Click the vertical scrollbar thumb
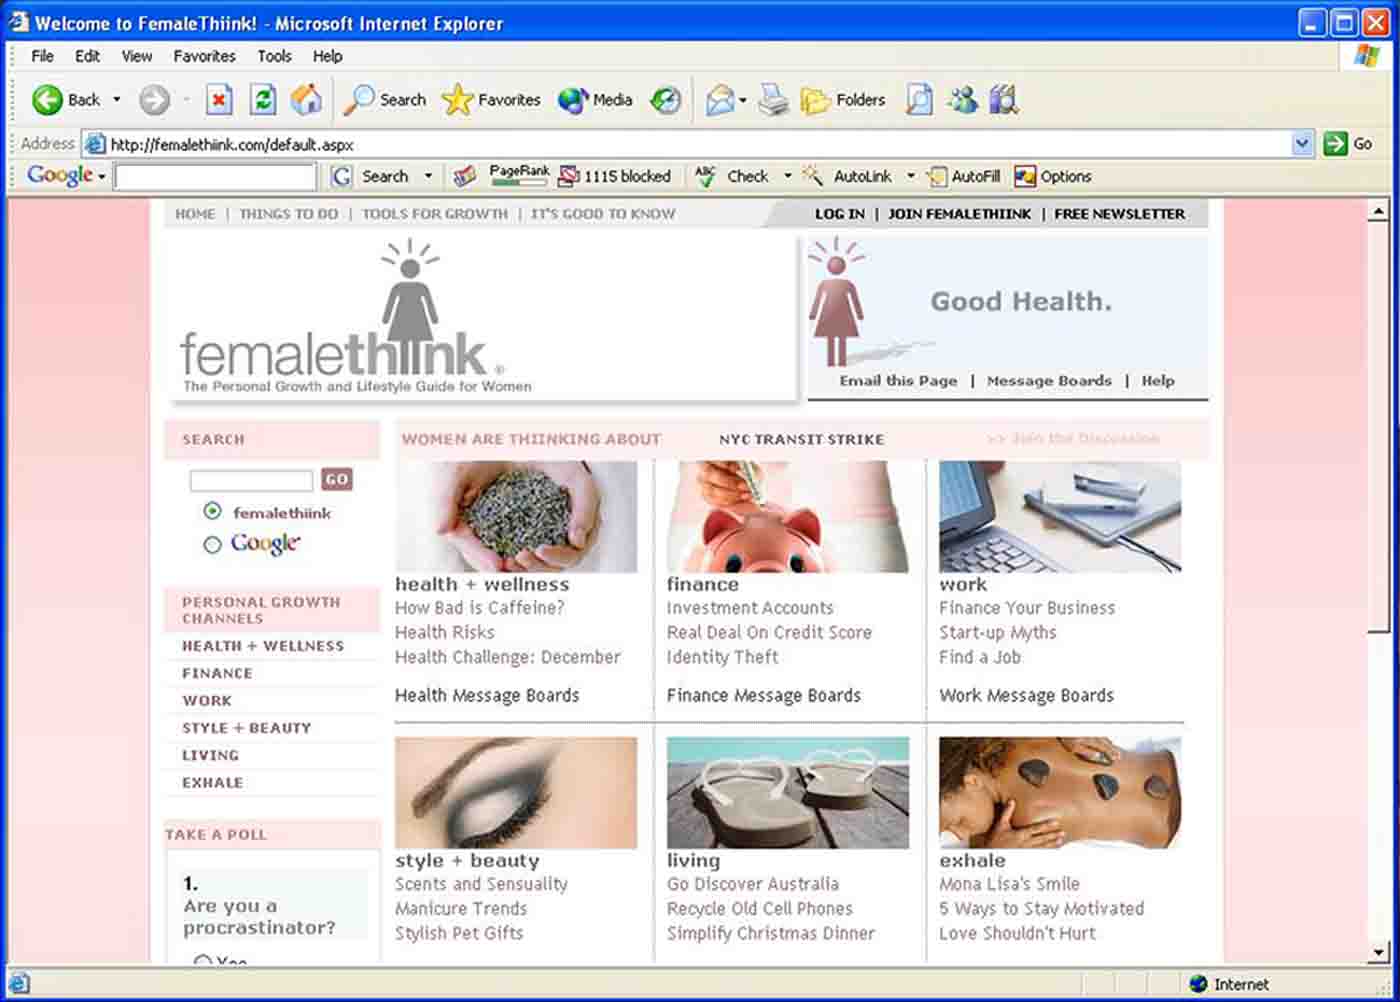 (1379, 425)
